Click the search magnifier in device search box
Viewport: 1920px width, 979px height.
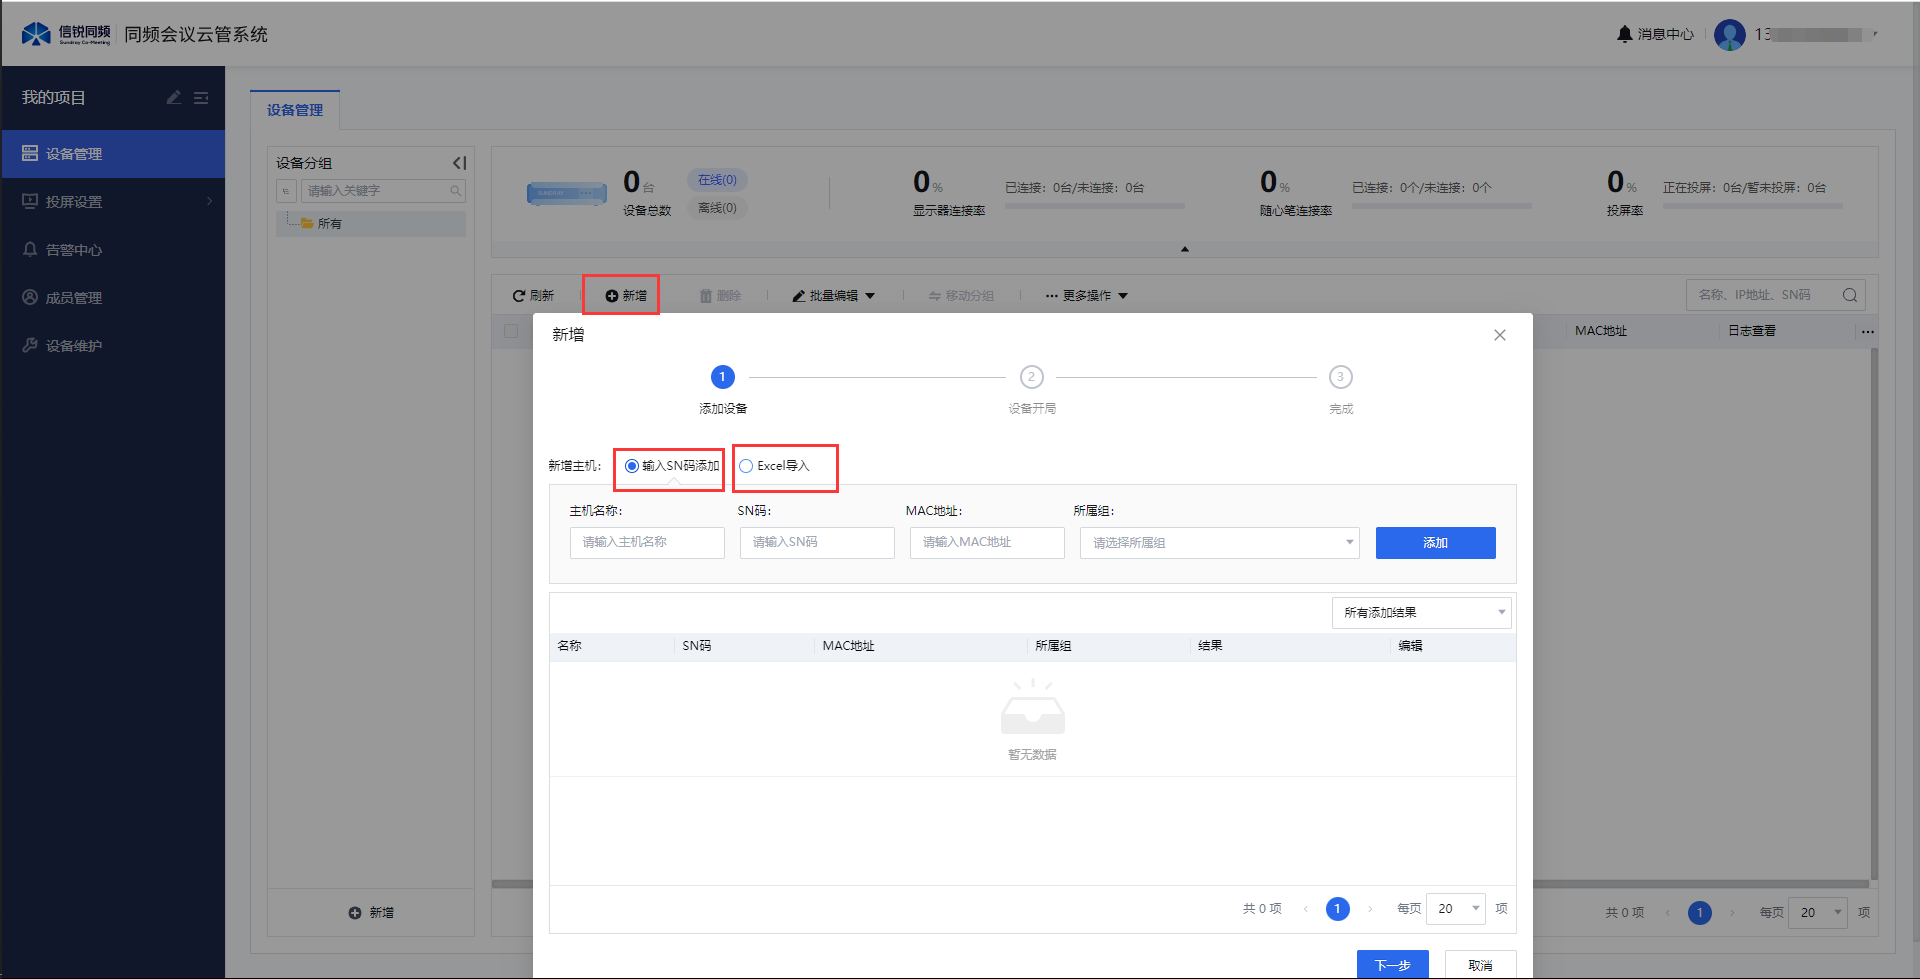[x=1849, y=295]
